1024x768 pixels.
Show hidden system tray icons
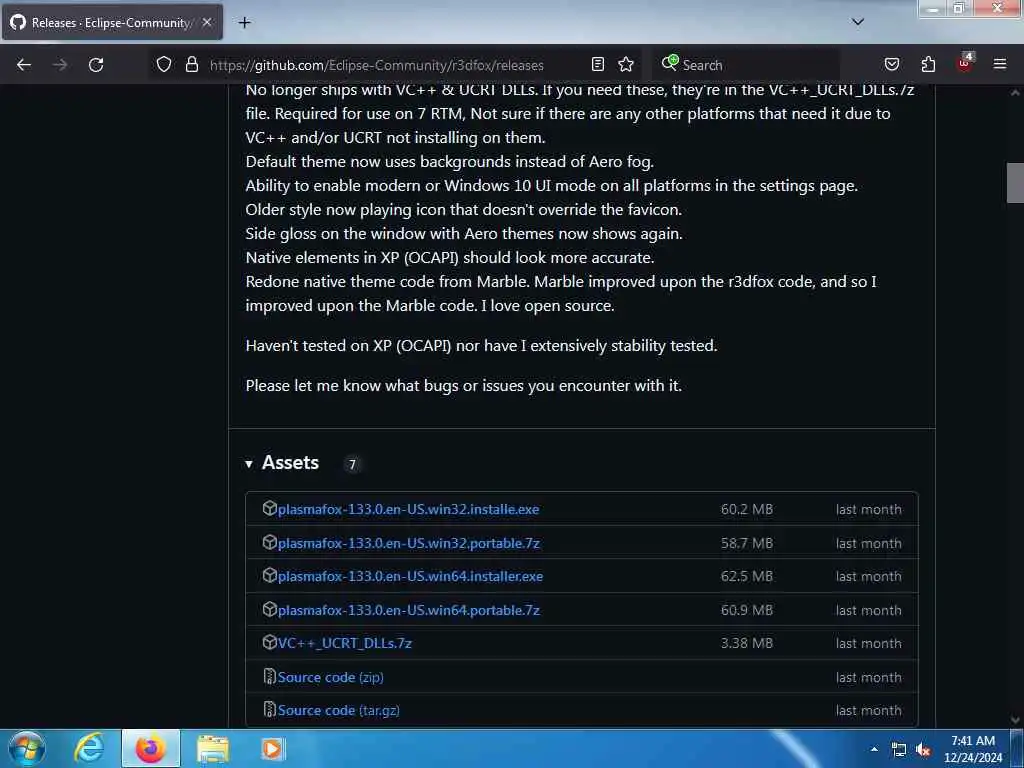coord(874,749)
